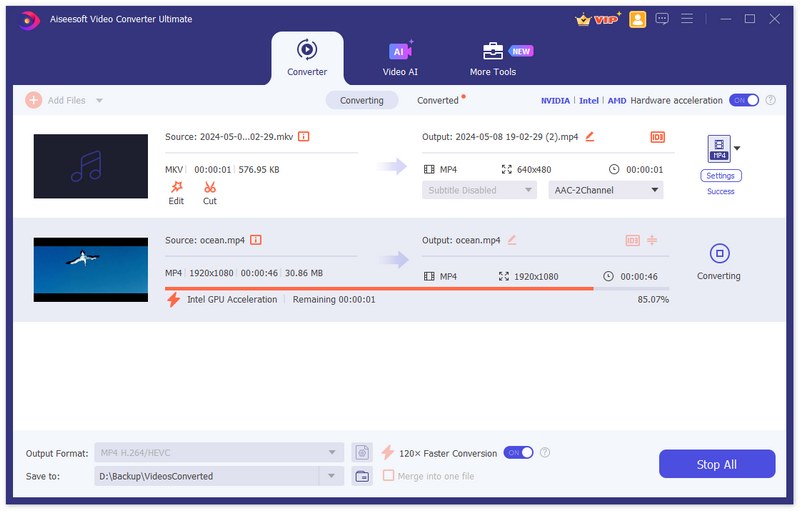Toggle Hardware acceleration switch
Viewport: 800px width, 511px height.
point(743,100)
